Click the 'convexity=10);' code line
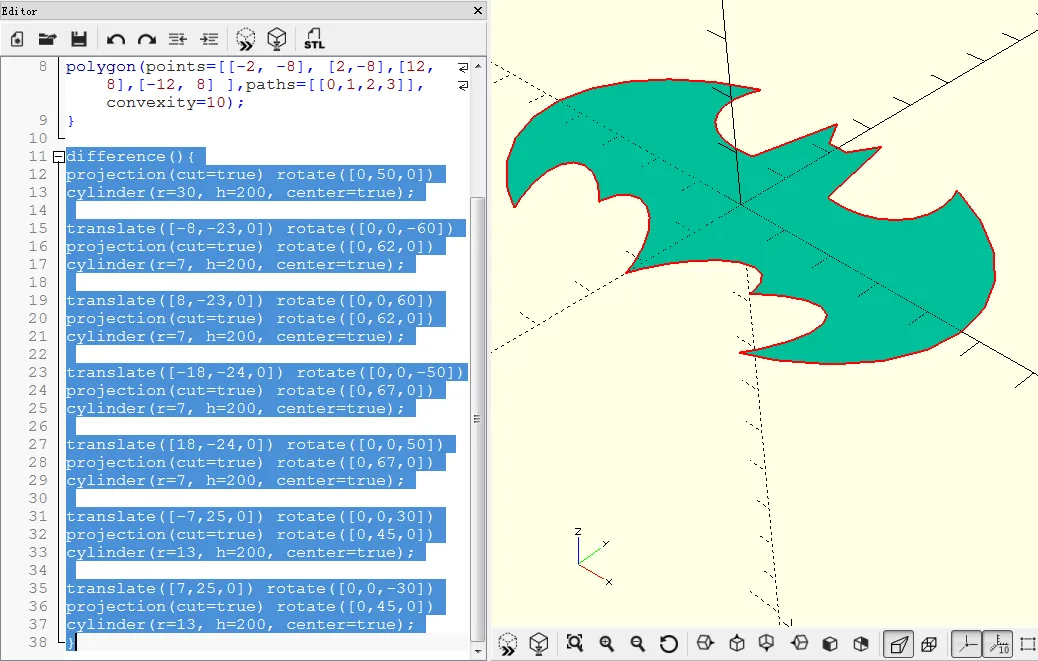This screenshot has height=661, width=1038. [x=175, y=103]
